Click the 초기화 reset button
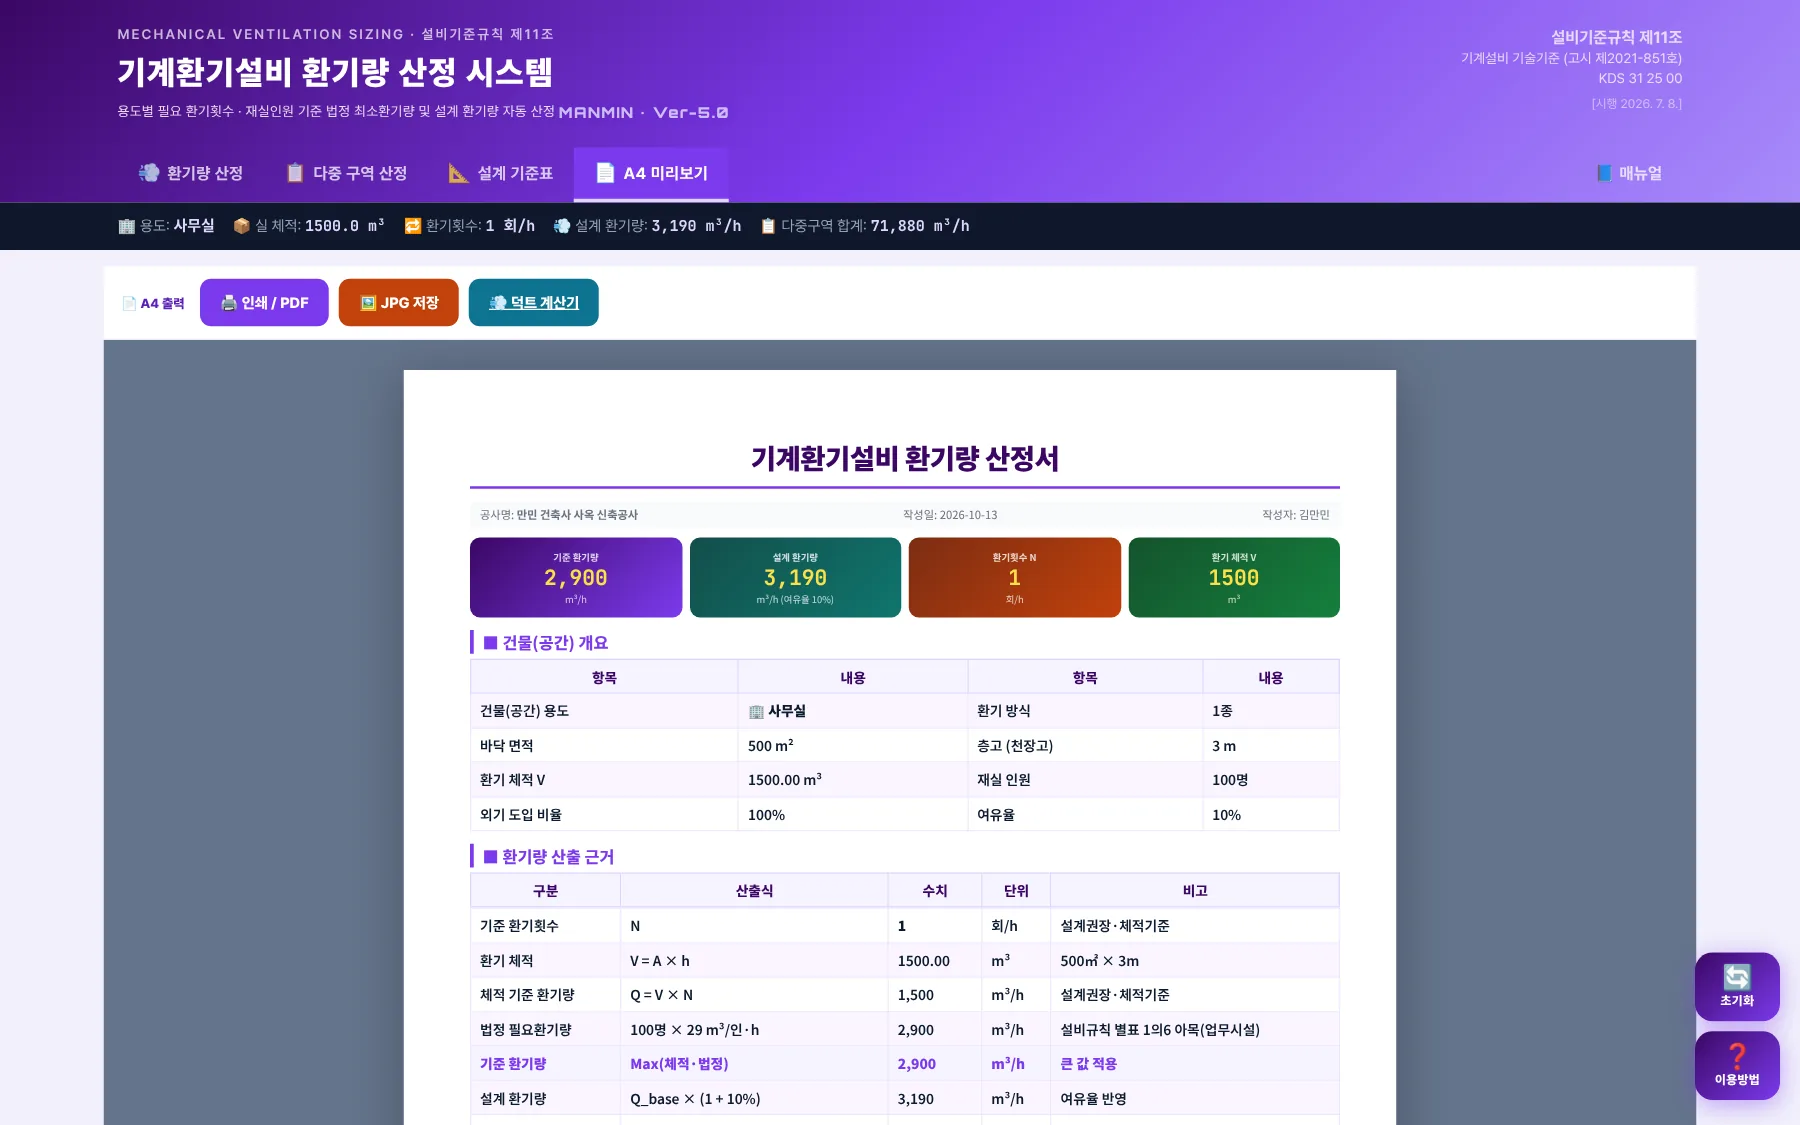The height and width of the screenshot is (1125, 1800). point(1737,986)
